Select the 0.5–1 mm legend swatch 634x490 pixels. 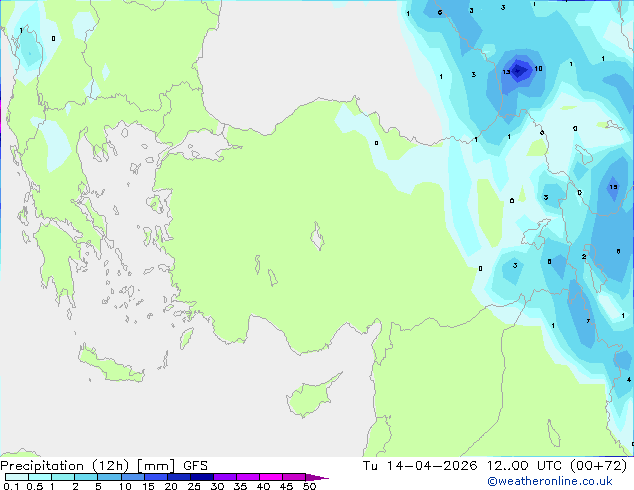click(x=40, y=477)
